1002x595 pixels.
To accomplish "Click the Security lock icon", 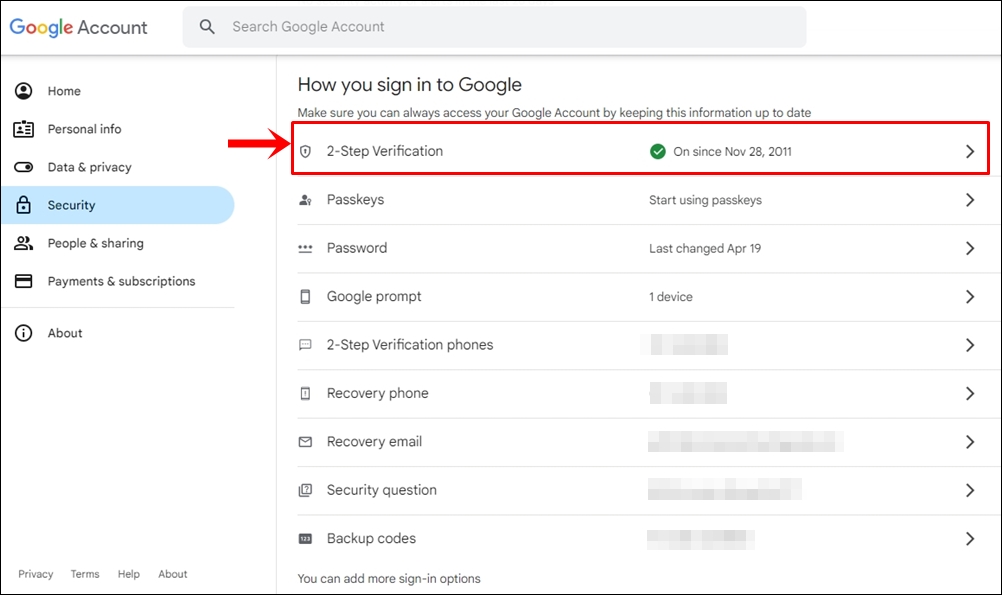I will [x=24, y=205].
